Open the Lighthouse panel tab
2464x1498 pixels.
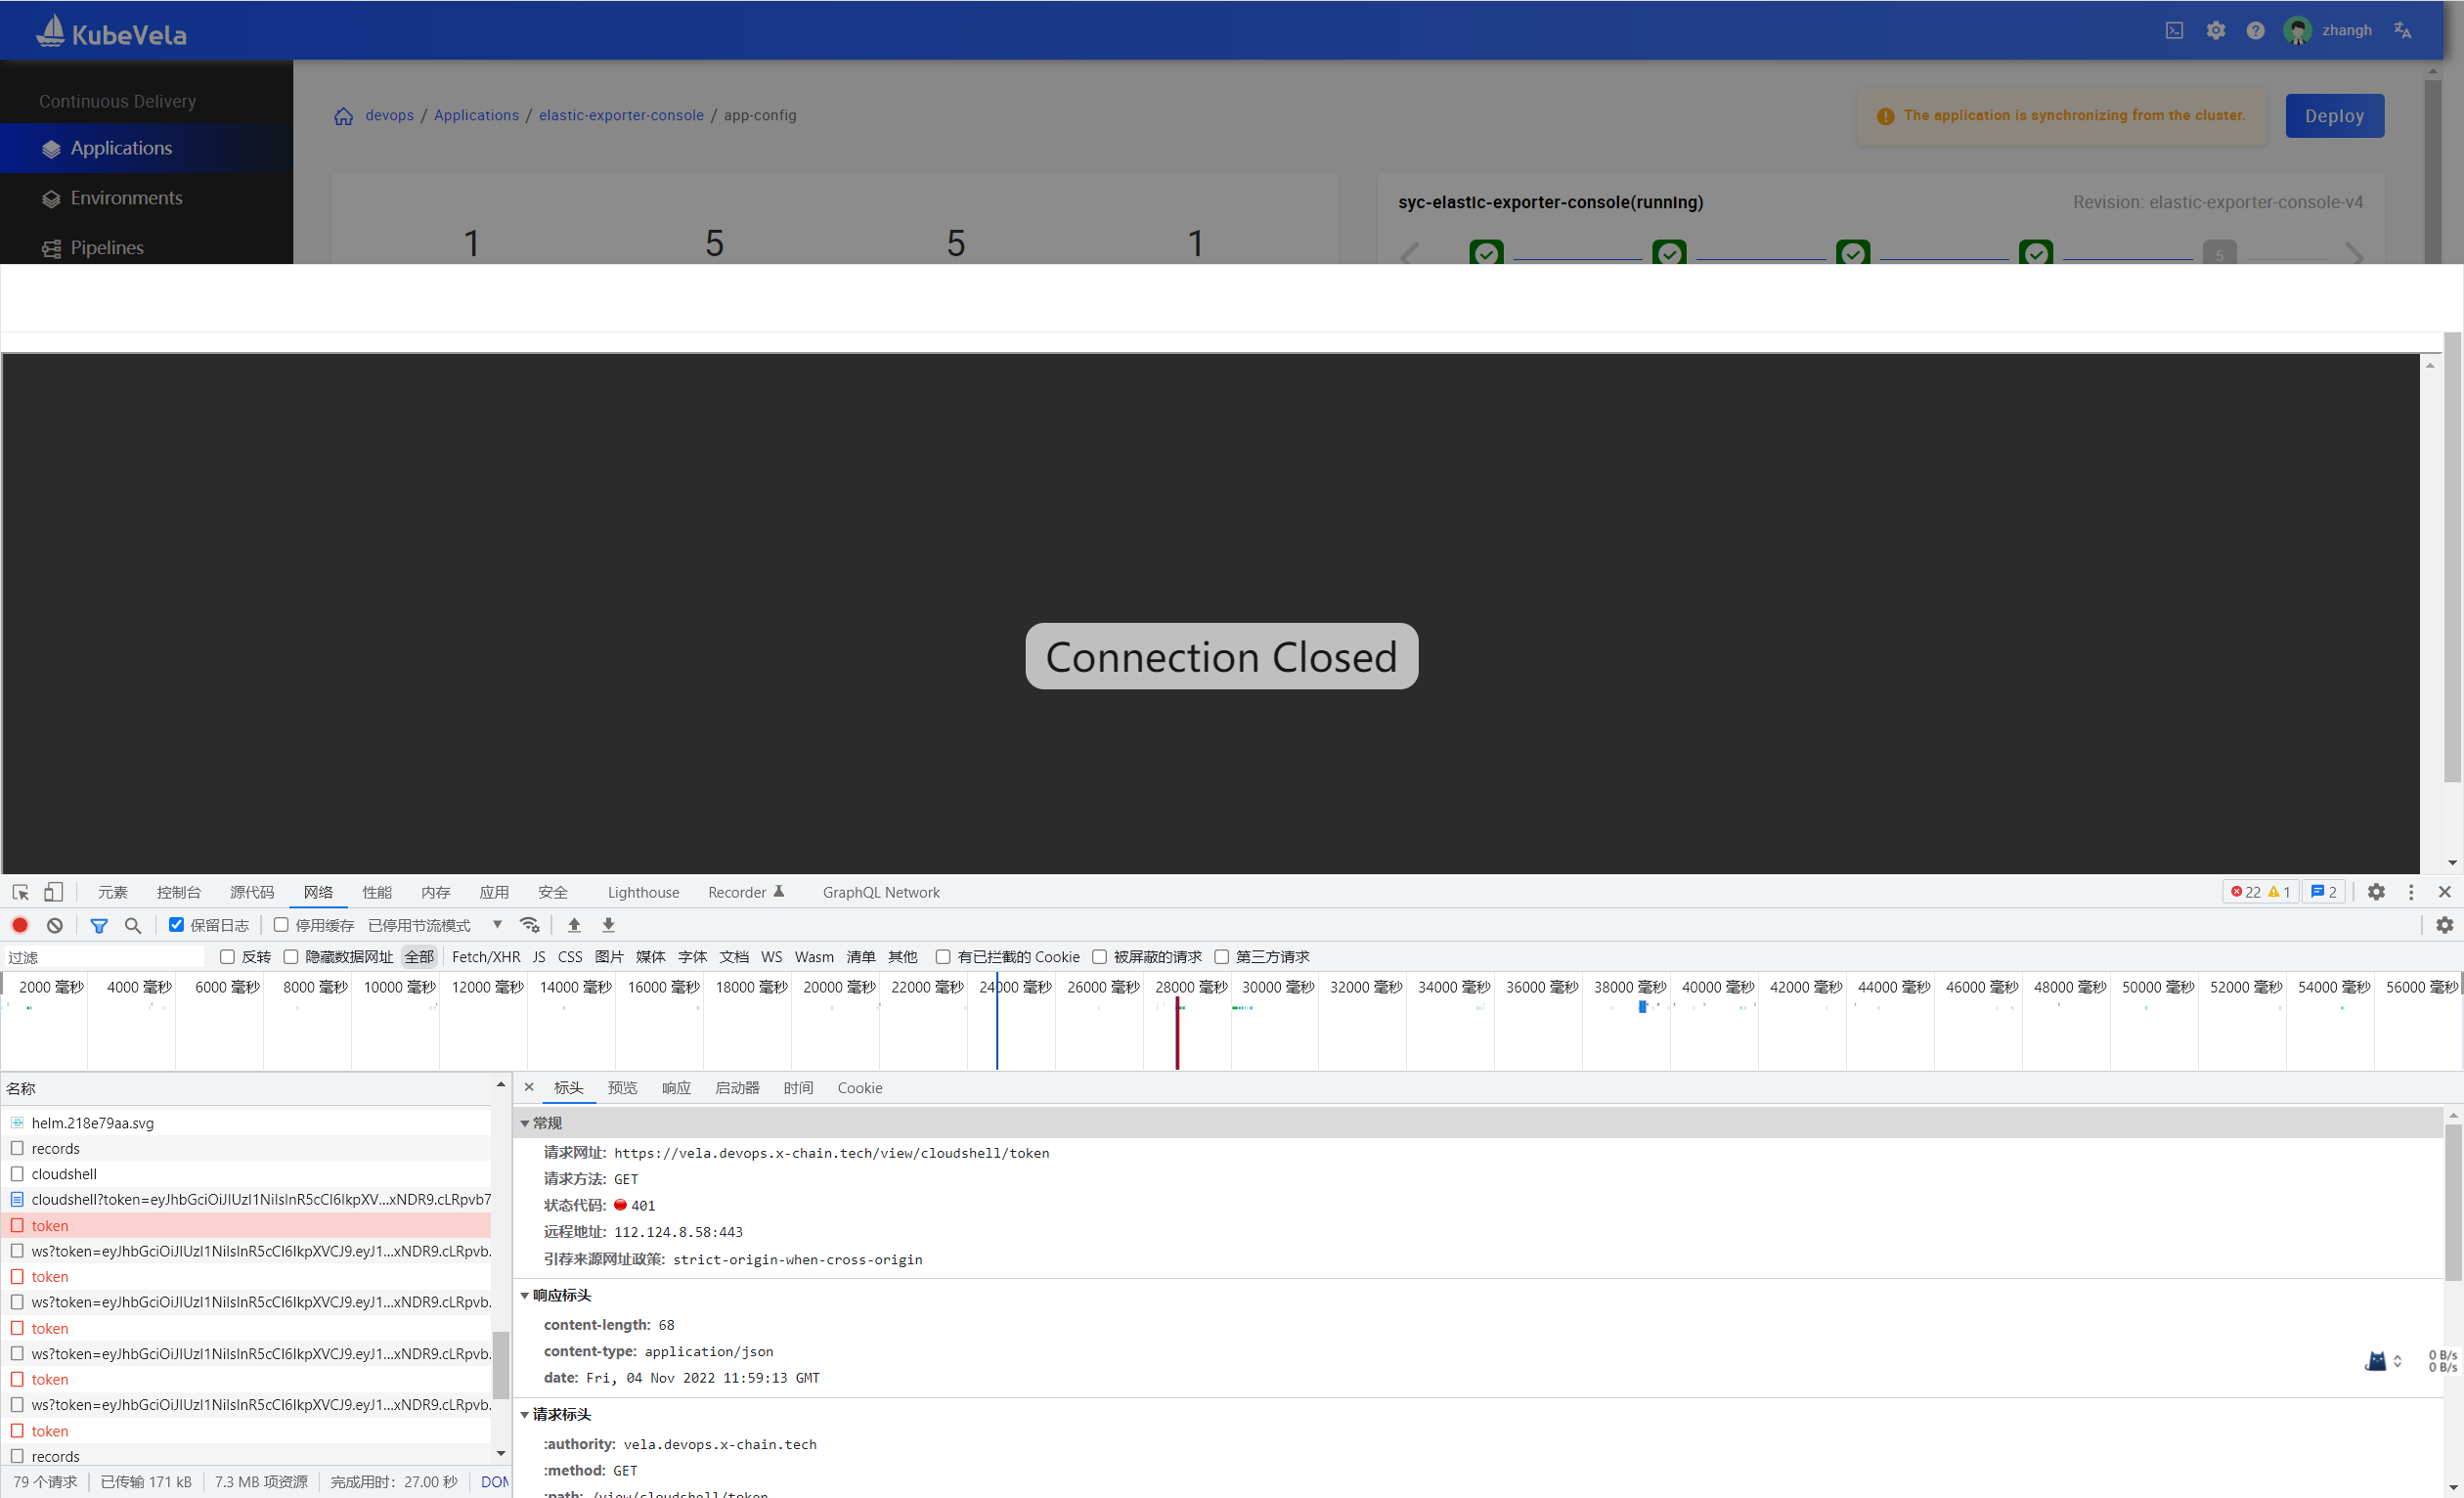click(x=643, y=892)
